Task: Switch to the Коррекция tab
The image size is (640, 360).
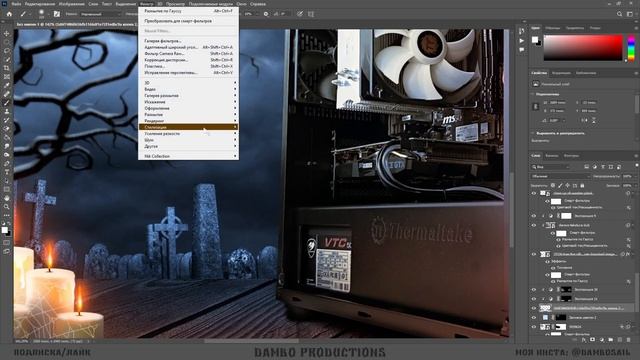Action: [x=561, y=73]
